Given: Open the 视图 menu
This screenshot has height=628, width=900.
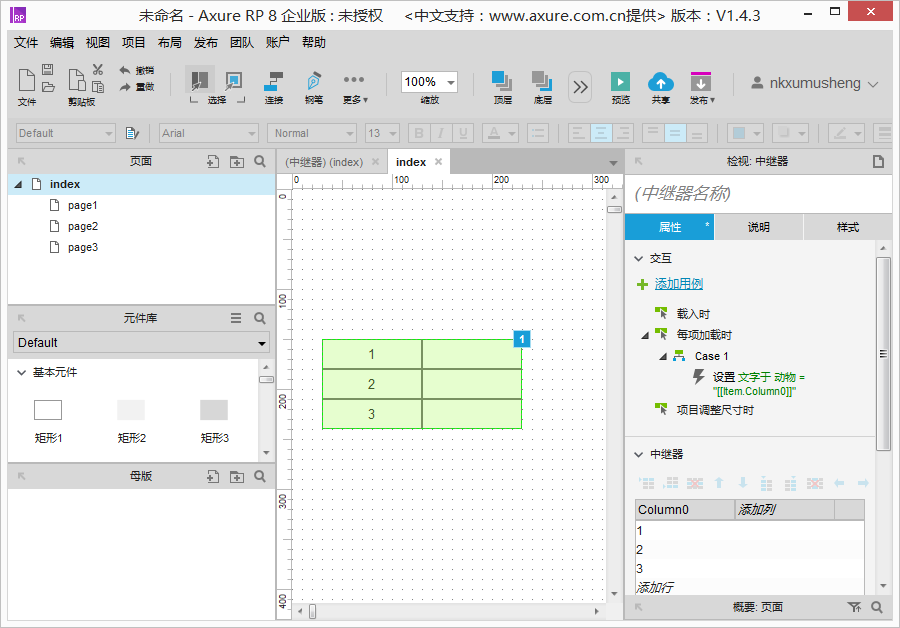Looking at the screenshot, I should 98,42.
